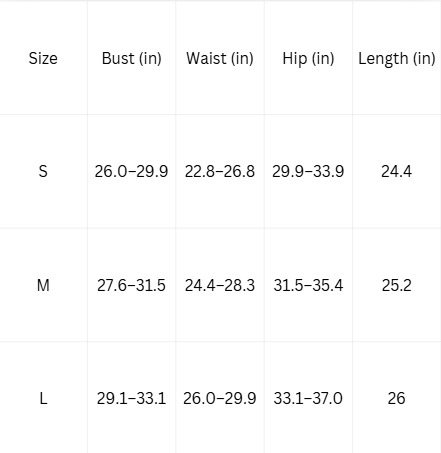Click the Size column header
The width and height of the screenshot is (441, 453).
(43, 58)
